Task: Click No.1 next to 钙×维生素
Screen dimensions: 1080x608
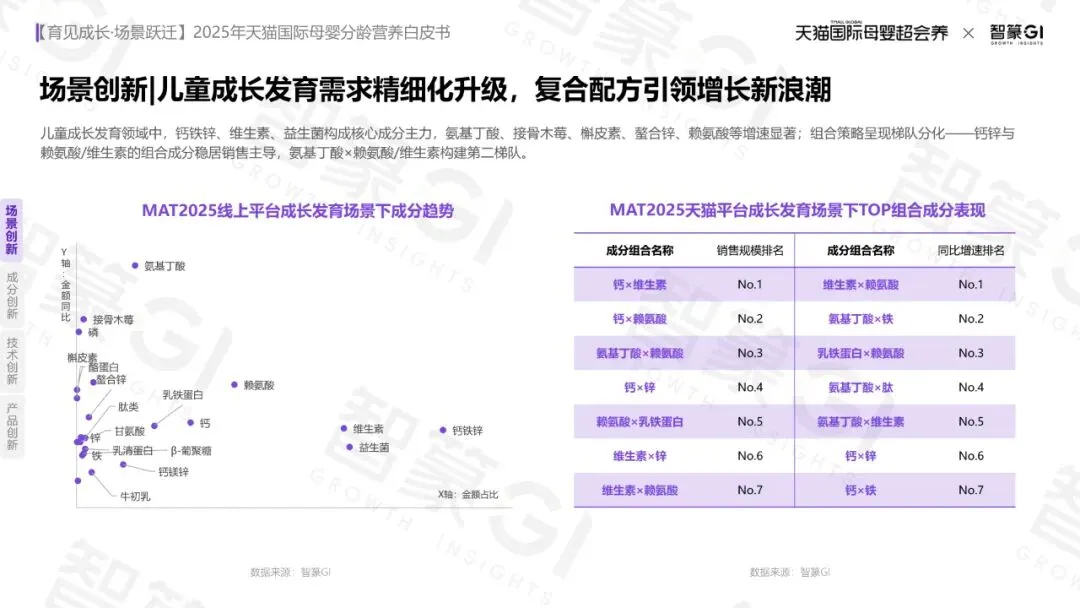Action: [749, 284]
